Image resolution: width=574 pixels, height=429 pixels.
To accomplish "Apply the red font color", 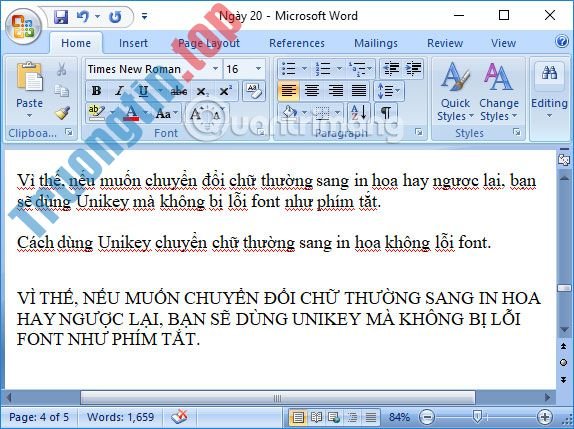I will click(x=131, y=113).
